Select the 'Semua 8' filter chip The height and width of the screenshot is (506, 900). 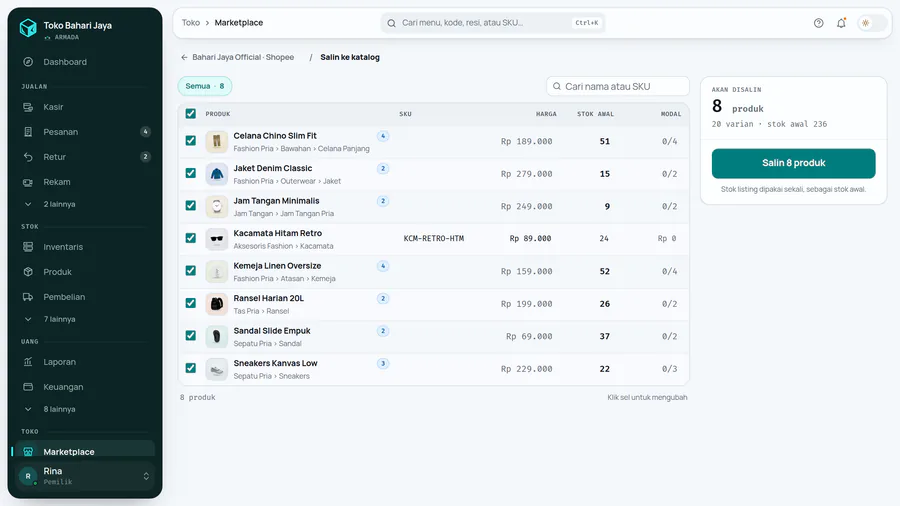pyautogui.click(x=205, y=86)
